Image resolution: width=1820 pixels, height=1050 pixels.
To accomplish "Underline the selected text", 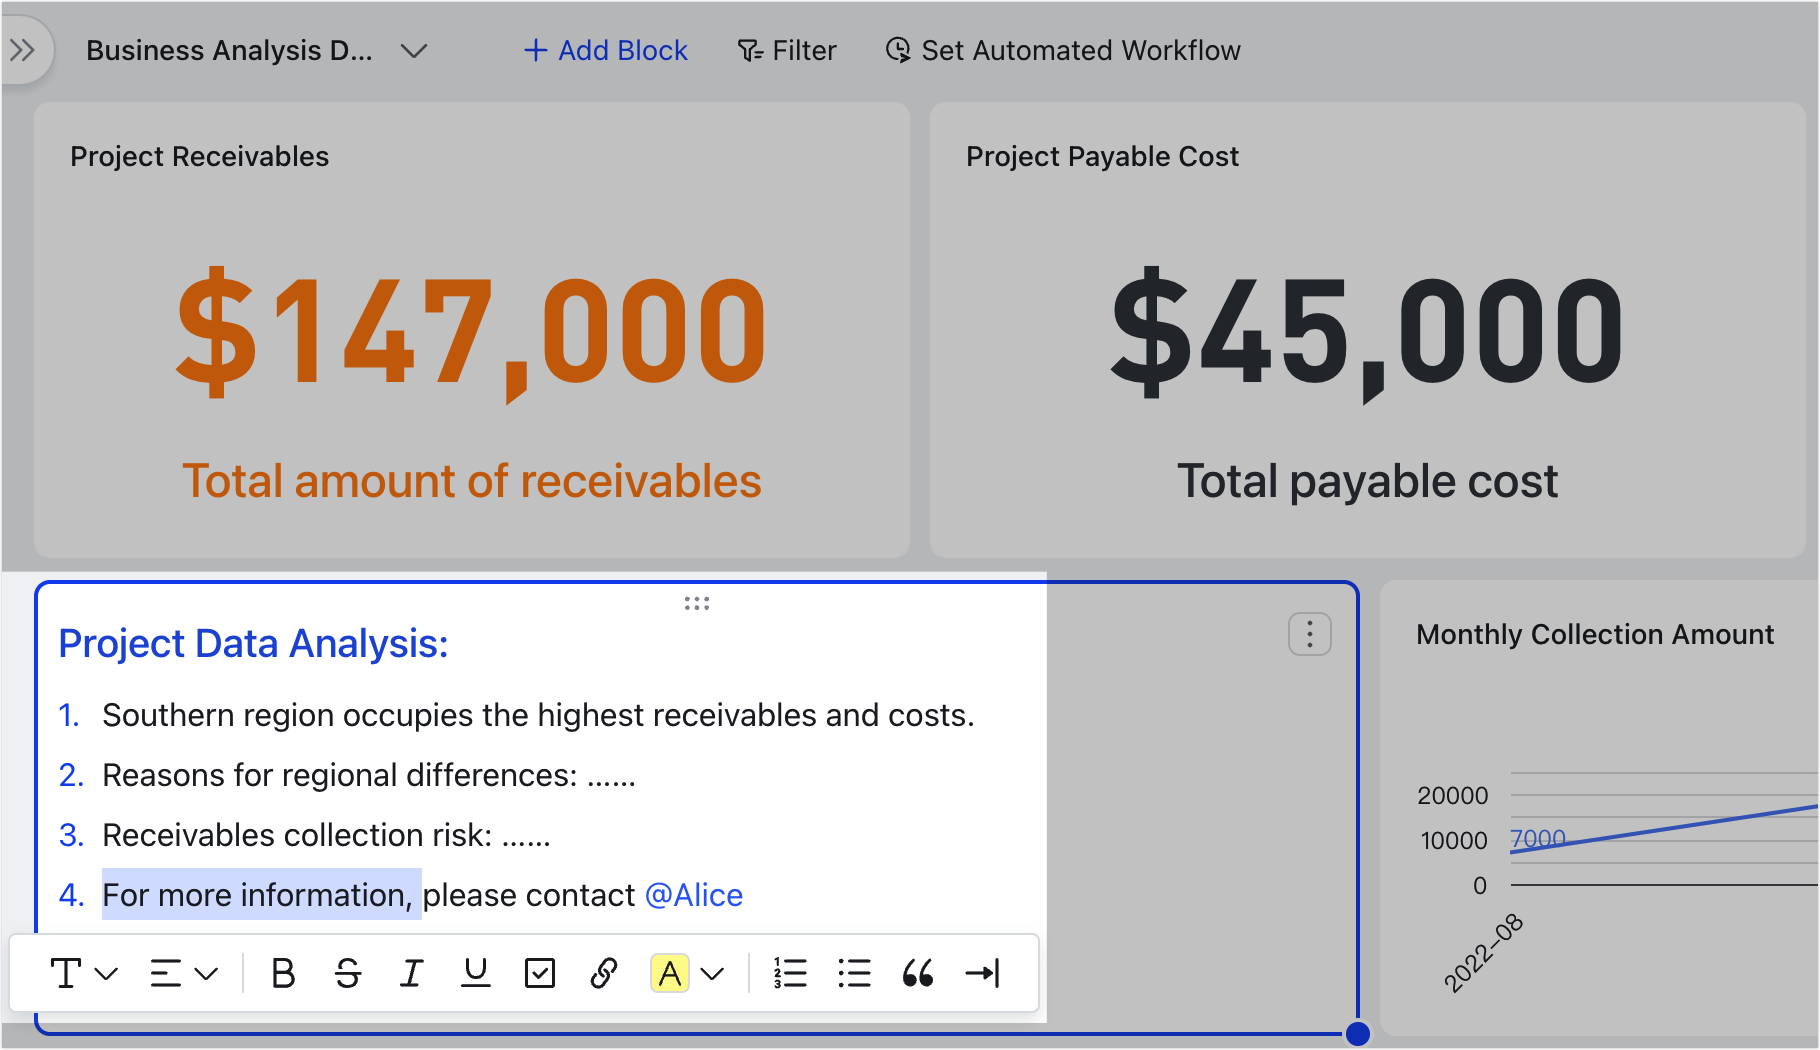I will (476, 973).
